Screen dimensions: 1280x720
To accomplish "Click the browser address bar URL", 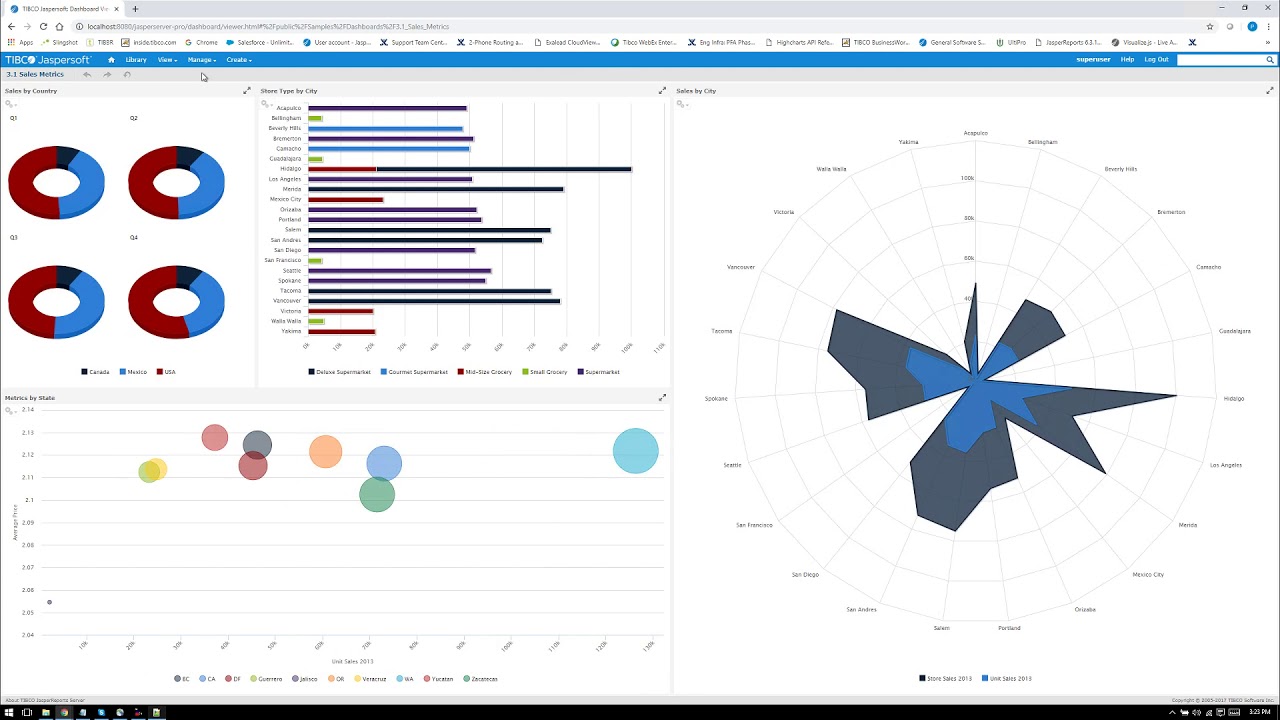I will [268, 27].
